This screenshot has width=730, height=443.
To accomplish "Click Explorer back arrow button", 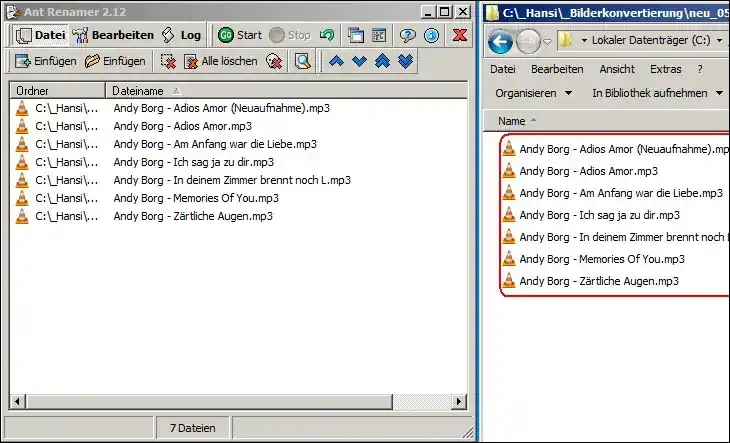I will click(500, 42).
